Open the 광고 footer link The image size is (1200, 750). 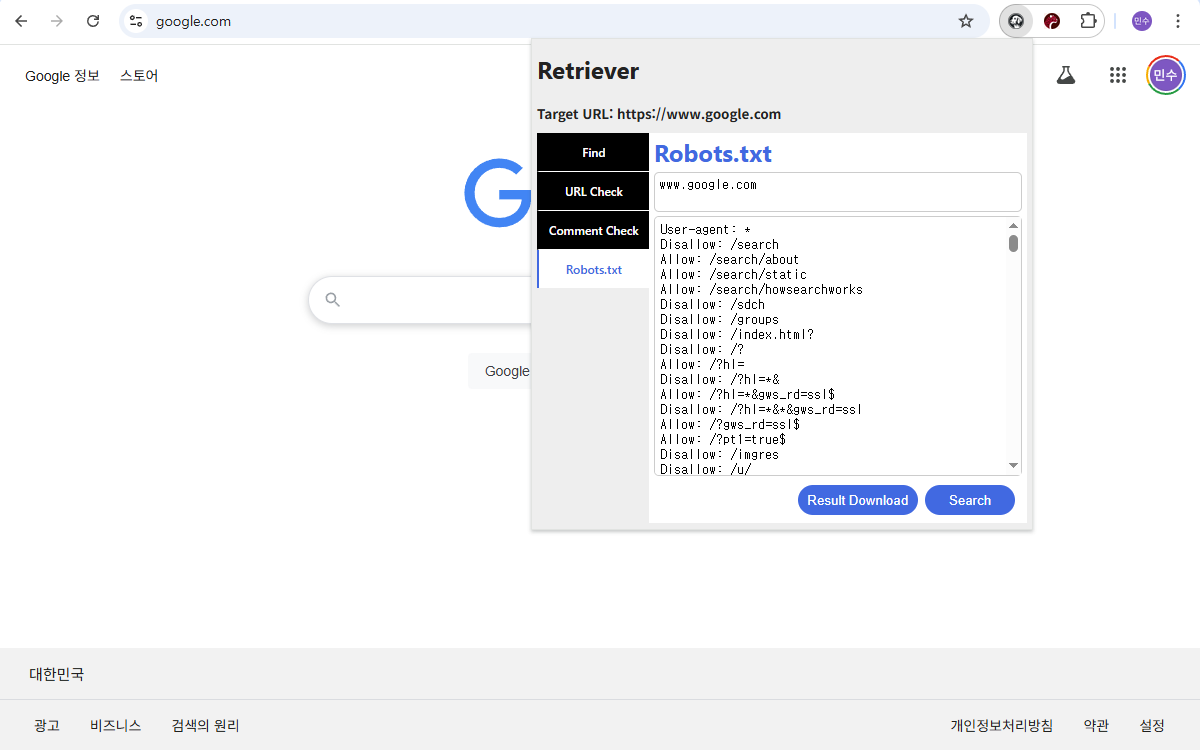[46, 725]
